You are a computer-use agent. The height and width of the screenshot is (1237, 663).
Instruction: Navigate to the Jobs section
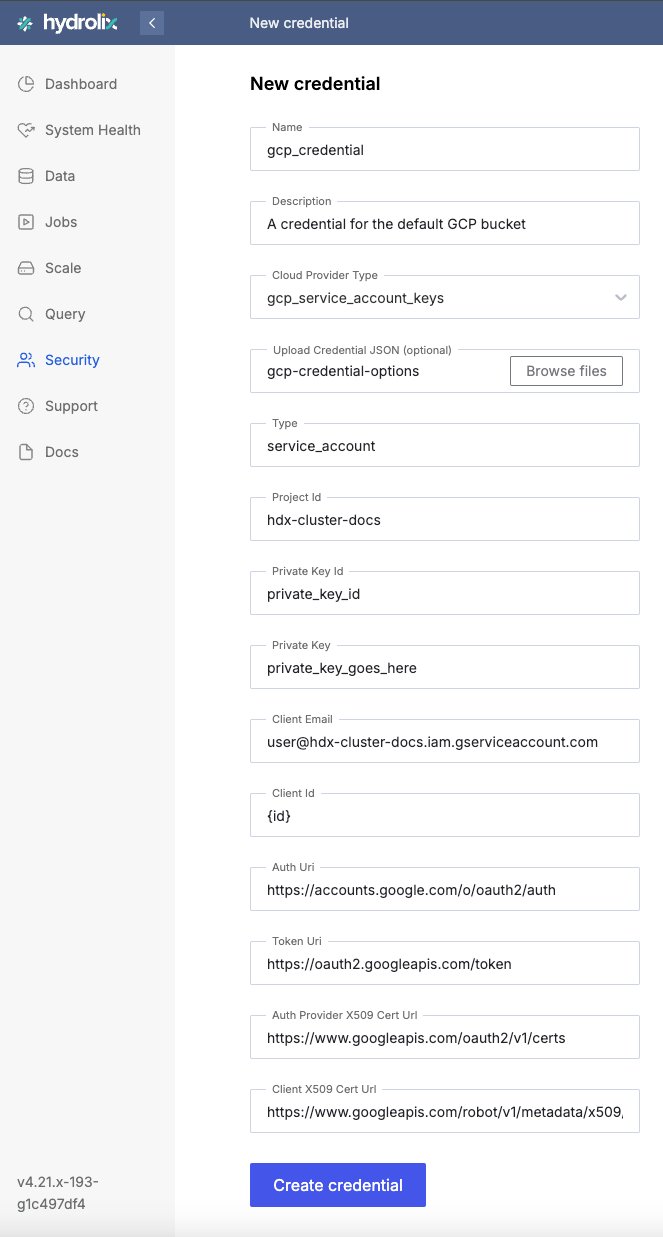click(x=62, y=222)
